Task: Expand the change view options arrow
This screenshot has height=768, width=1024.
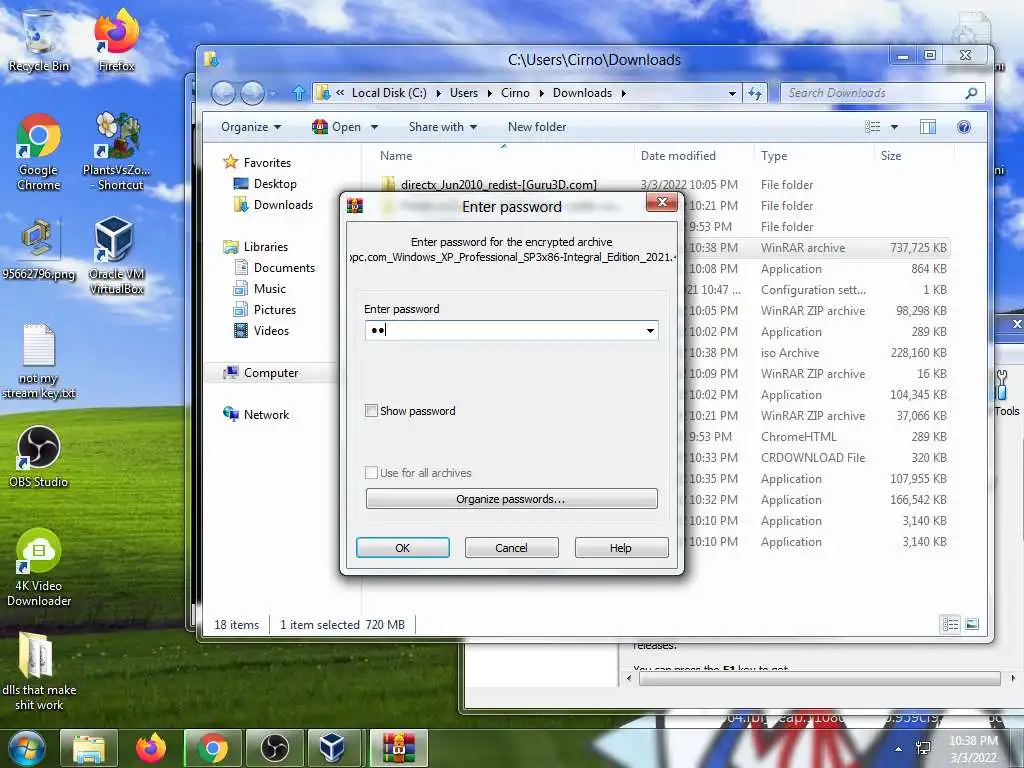Action: click(x=894, y=127)
